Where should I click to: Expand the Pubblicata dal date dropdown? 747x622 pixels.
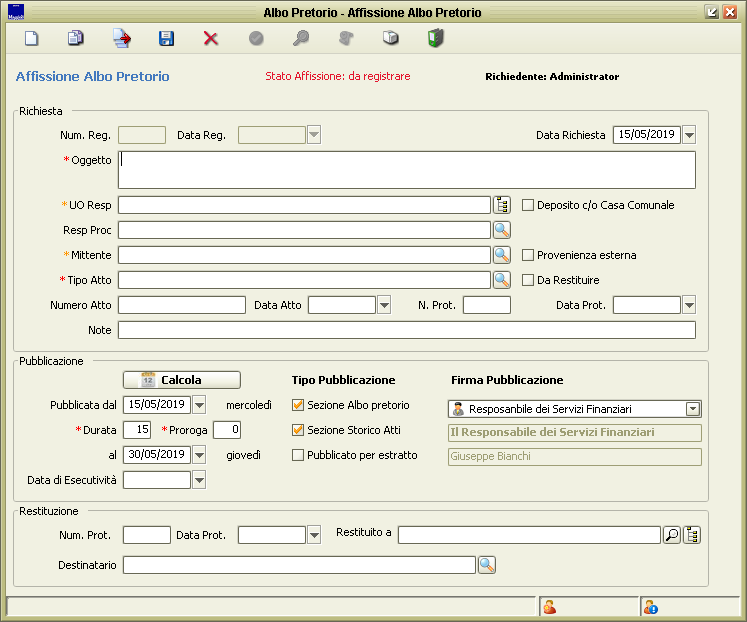[199, 405]
